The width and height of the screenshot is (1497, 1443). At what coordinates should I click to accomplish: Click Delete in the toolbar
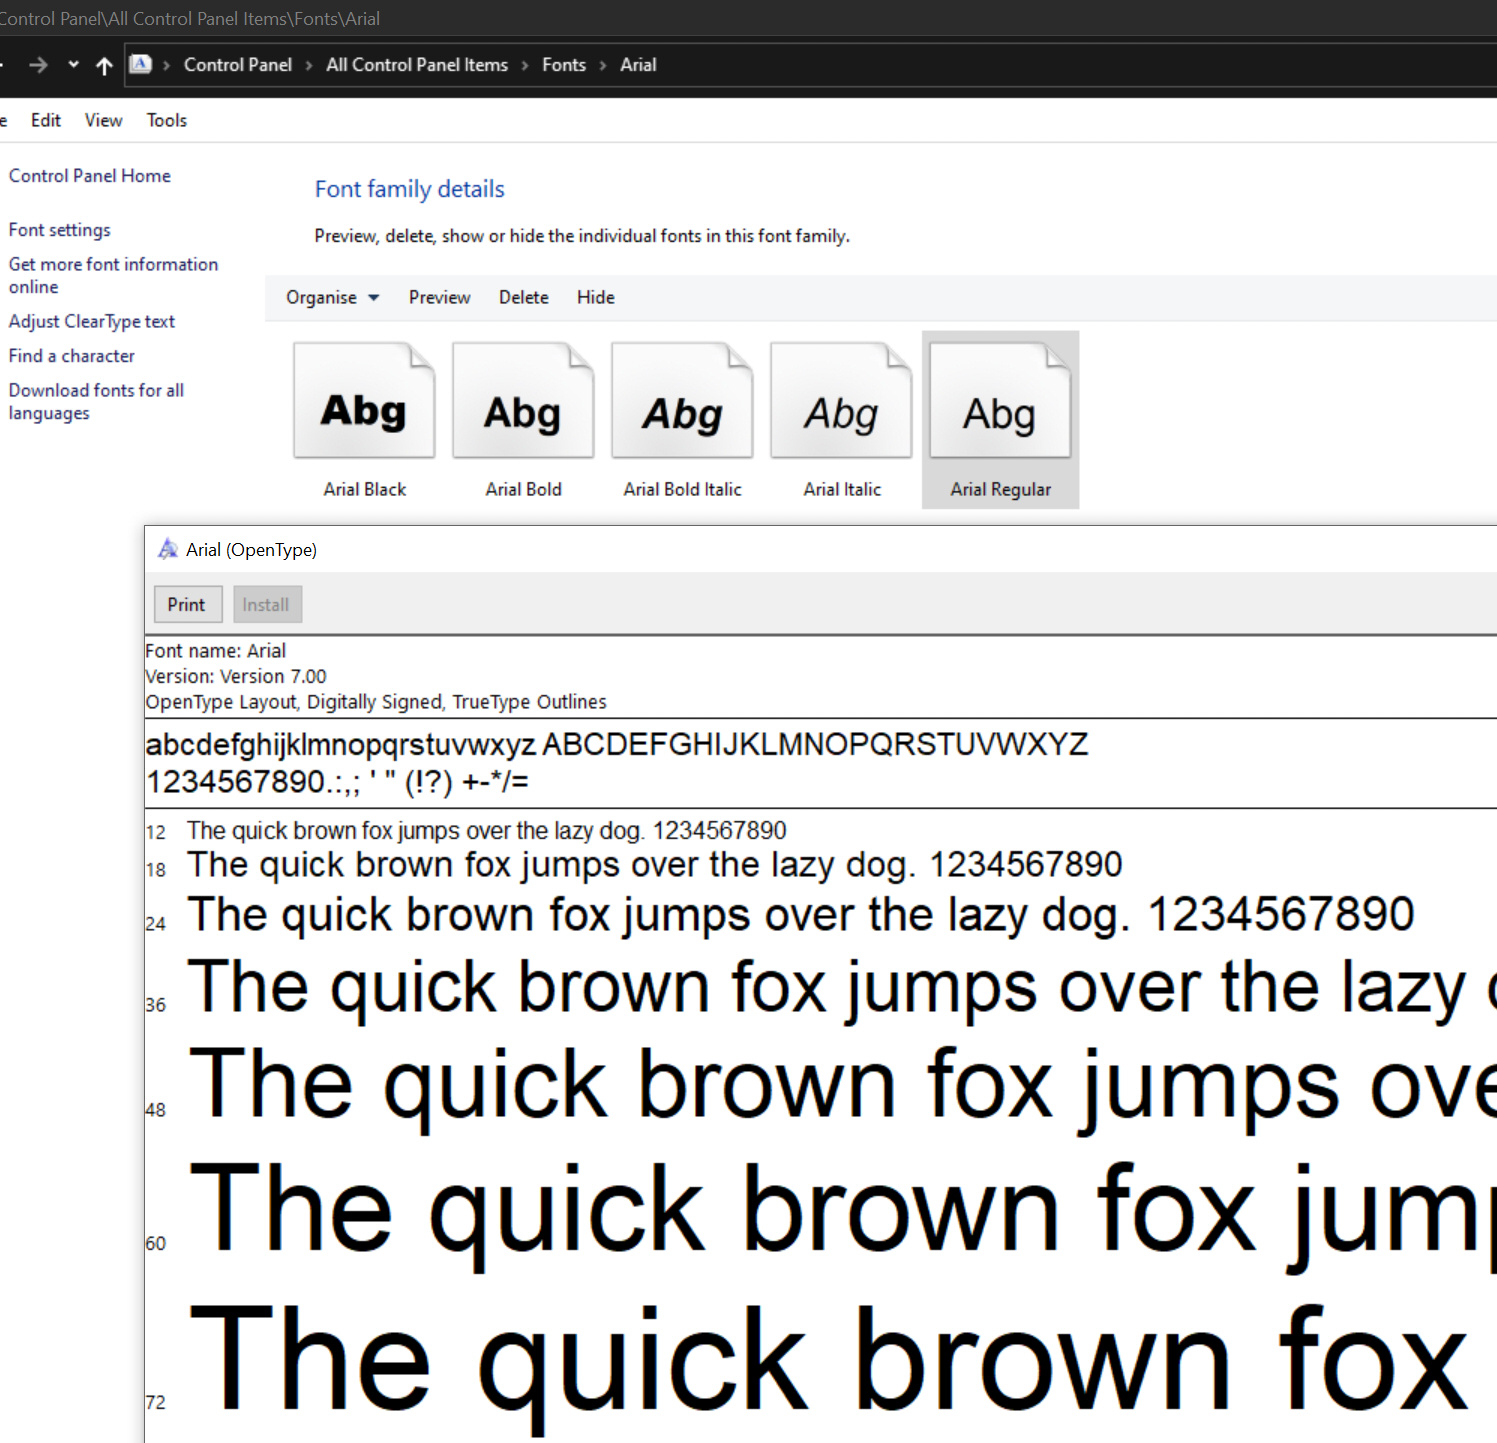point(524,297)
